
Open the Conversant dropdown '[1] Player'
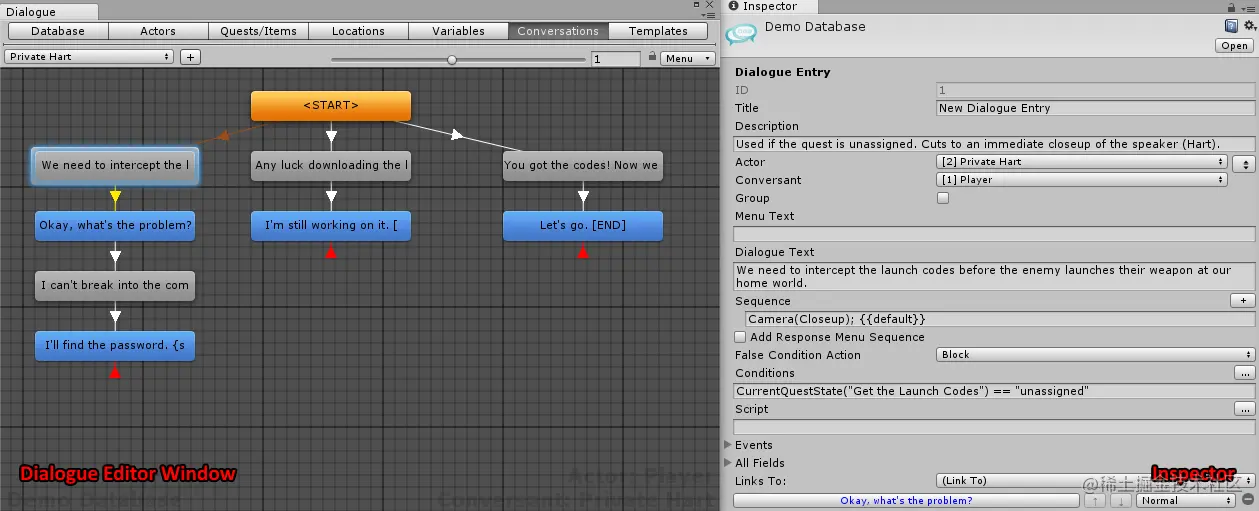(x=1082, y=180)
